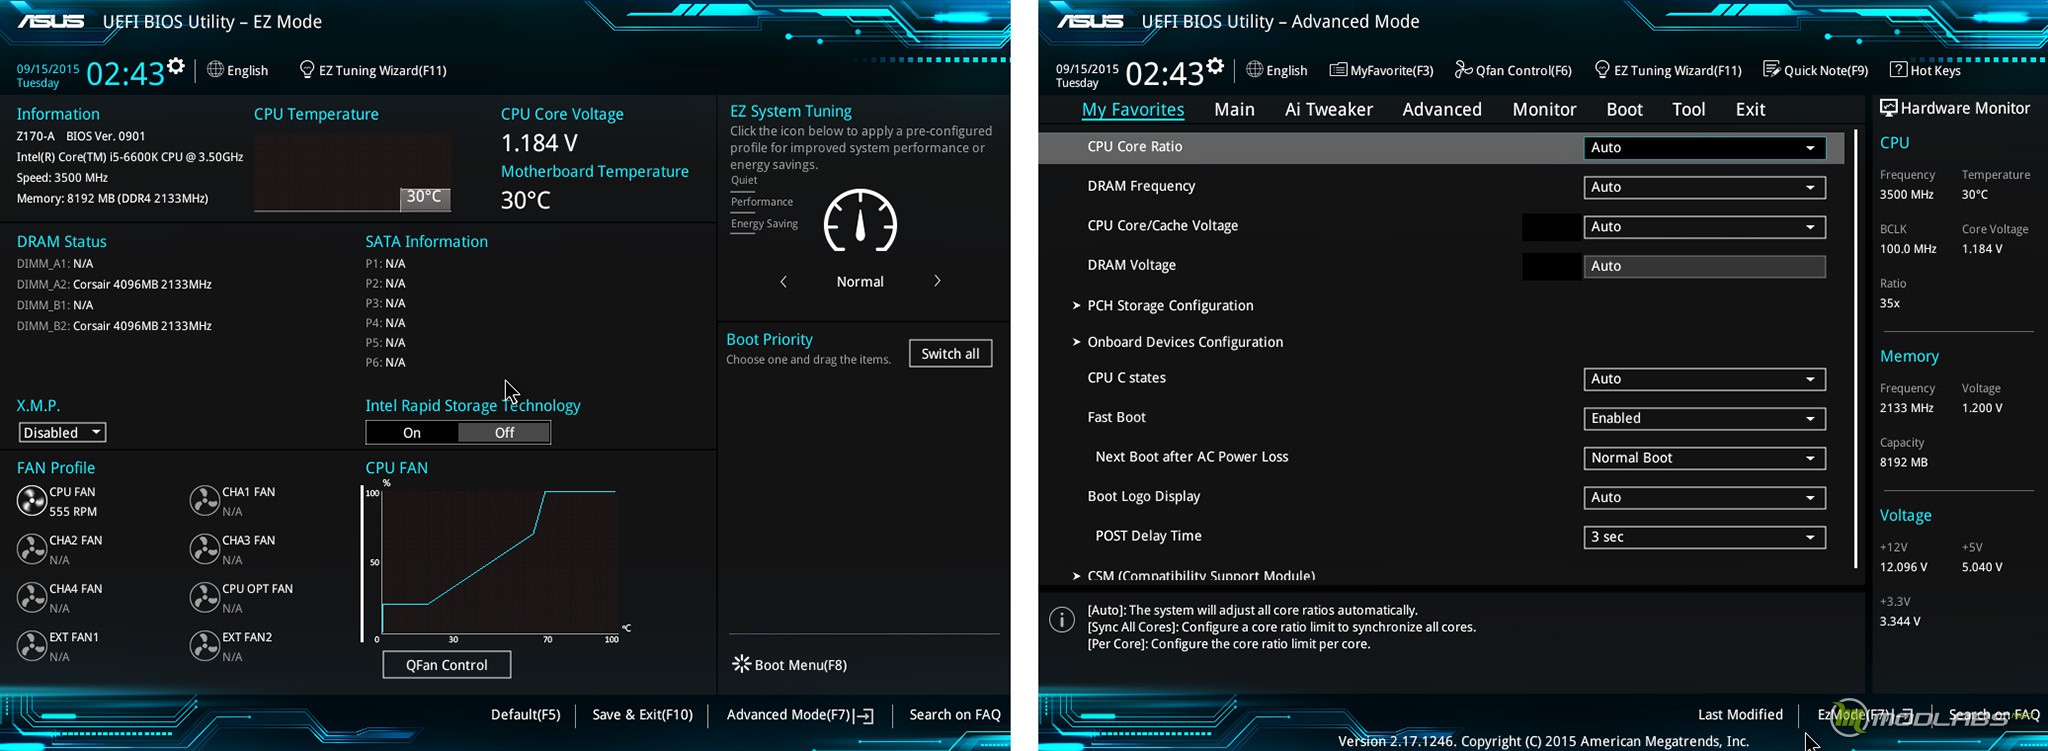
Task: Click the CHA3 FAN fan icon
Action: tap(205, 549)
